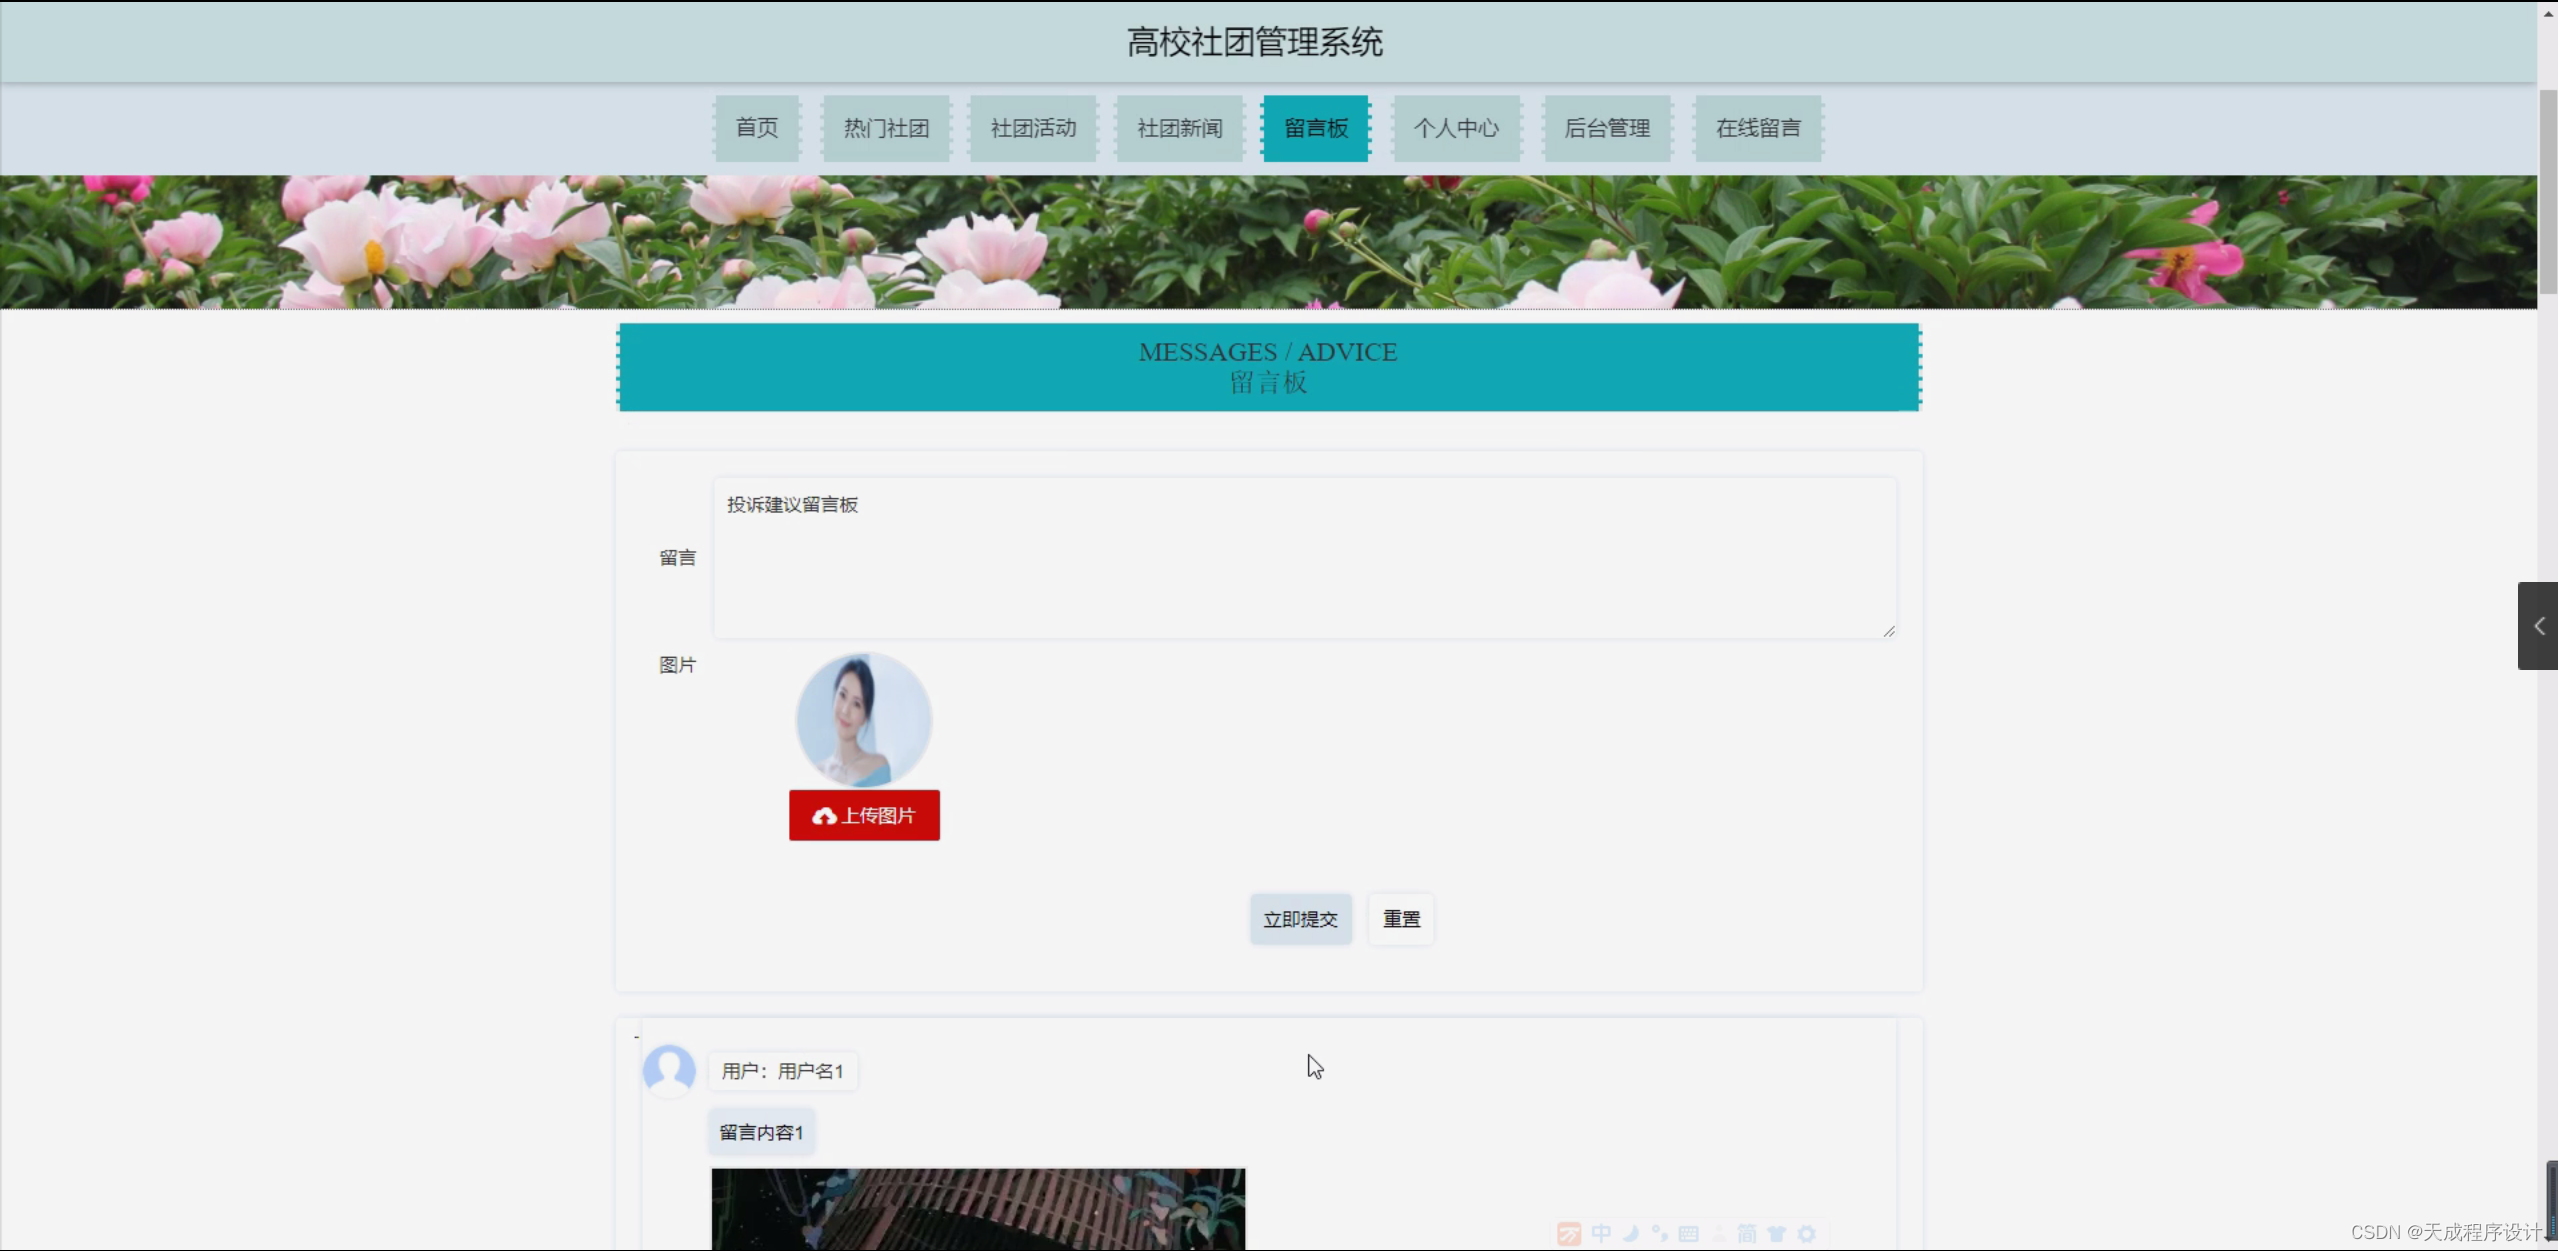This screenshot has width=2558, height=1251.
Task: Open the IME settings gear icon
Action: (x=1808, y=1234)
